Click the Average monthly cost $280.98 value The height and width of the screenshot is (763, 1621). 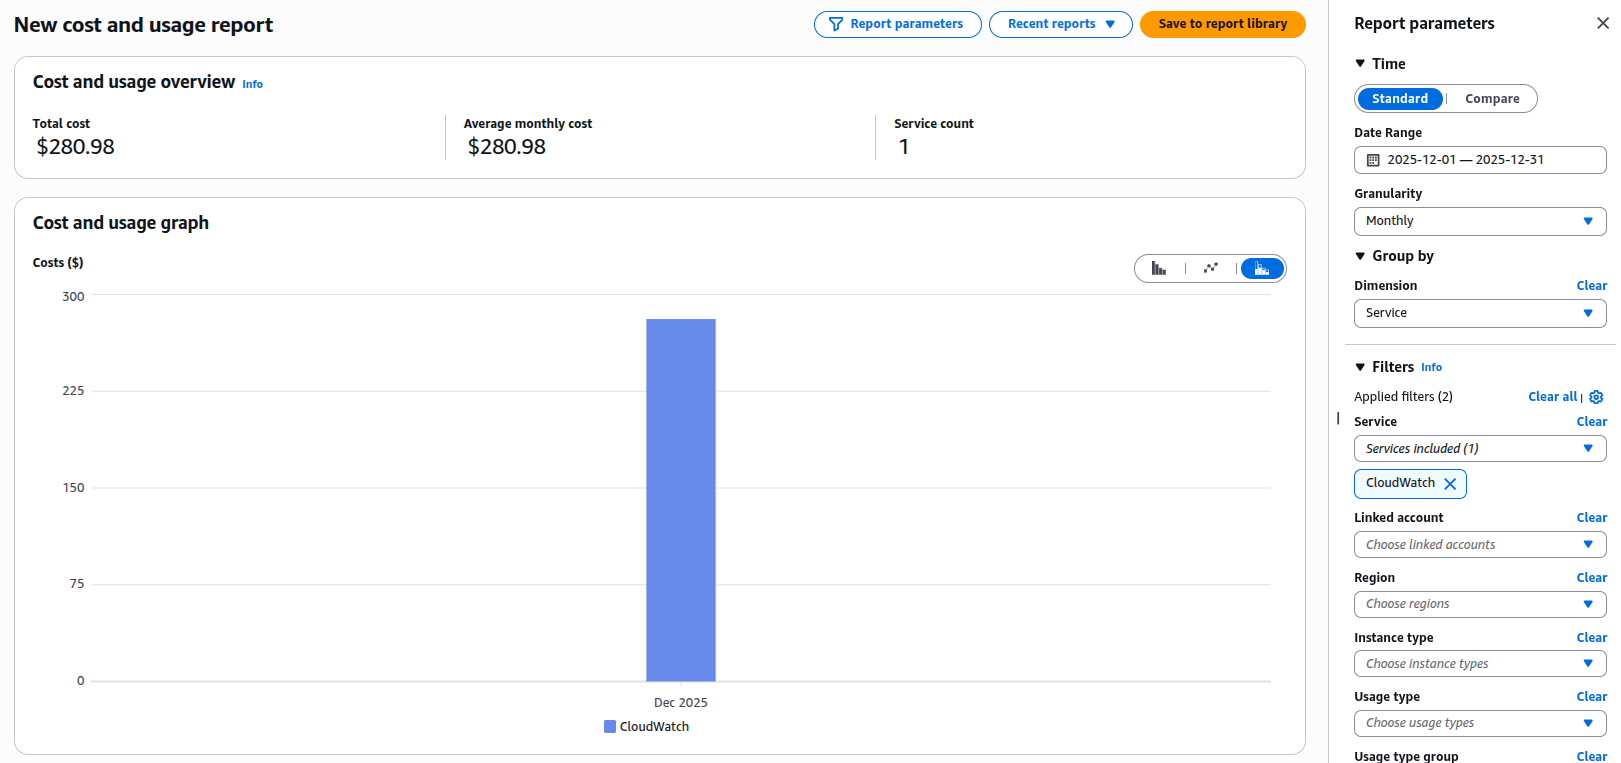(507, 147)
